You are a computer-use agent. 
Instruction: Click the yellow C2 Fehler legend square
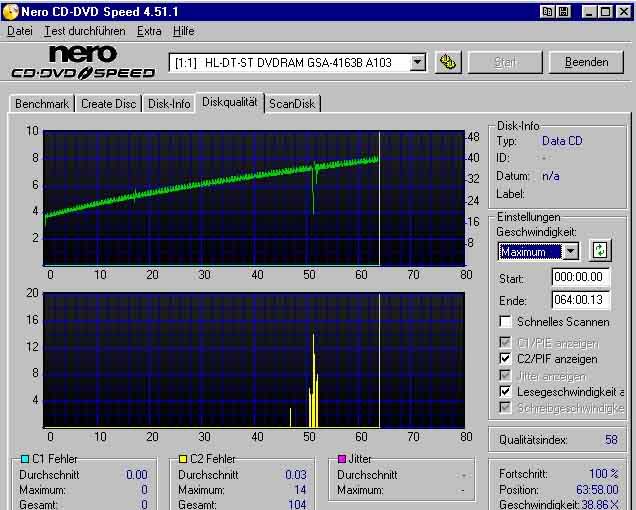[184, 459]
